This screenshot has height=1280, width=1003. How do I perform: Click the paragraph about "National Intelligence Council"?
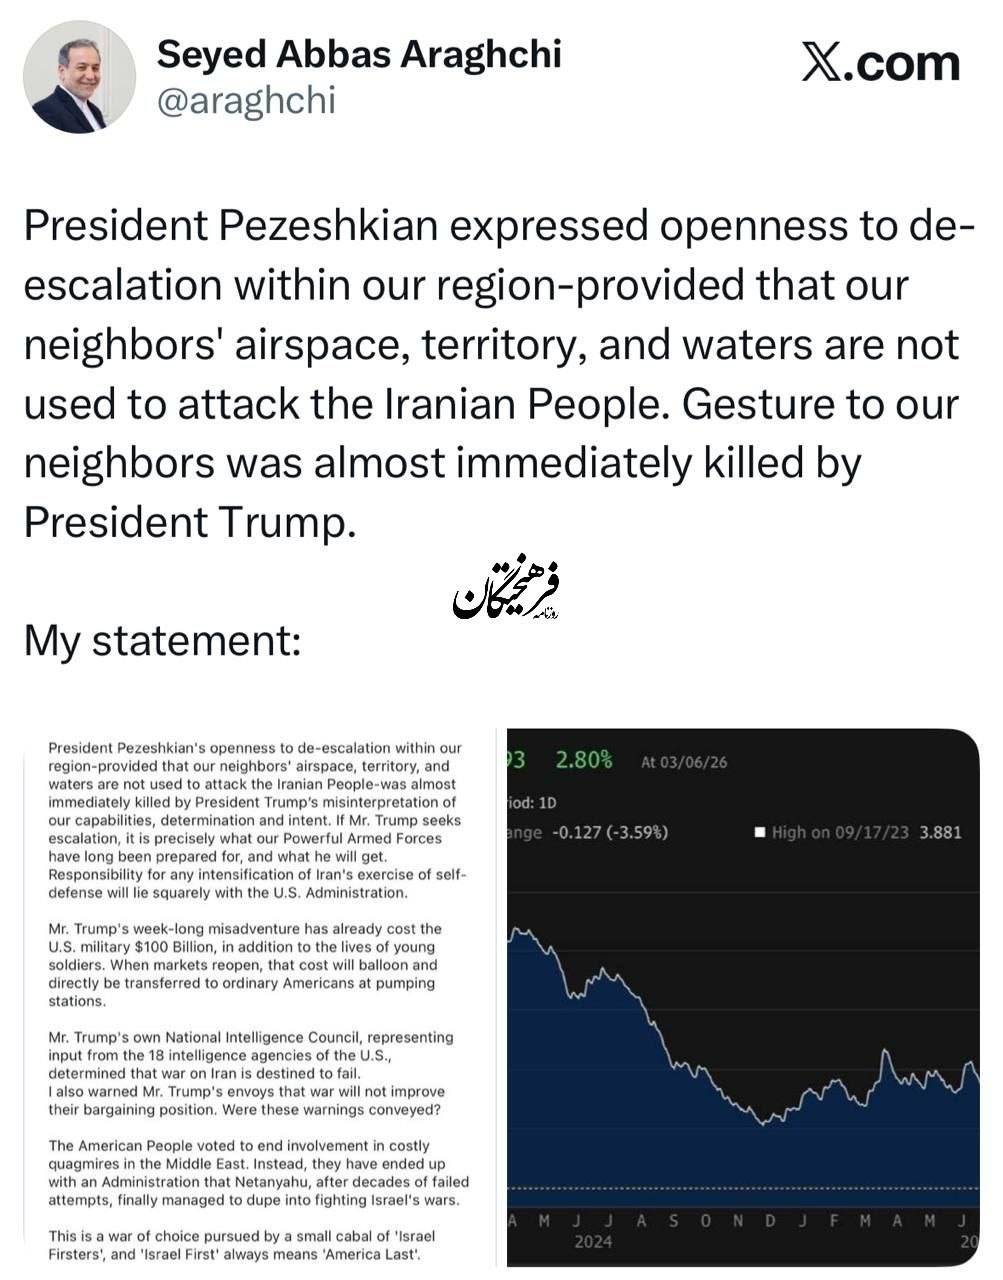tap(250, 1073)
